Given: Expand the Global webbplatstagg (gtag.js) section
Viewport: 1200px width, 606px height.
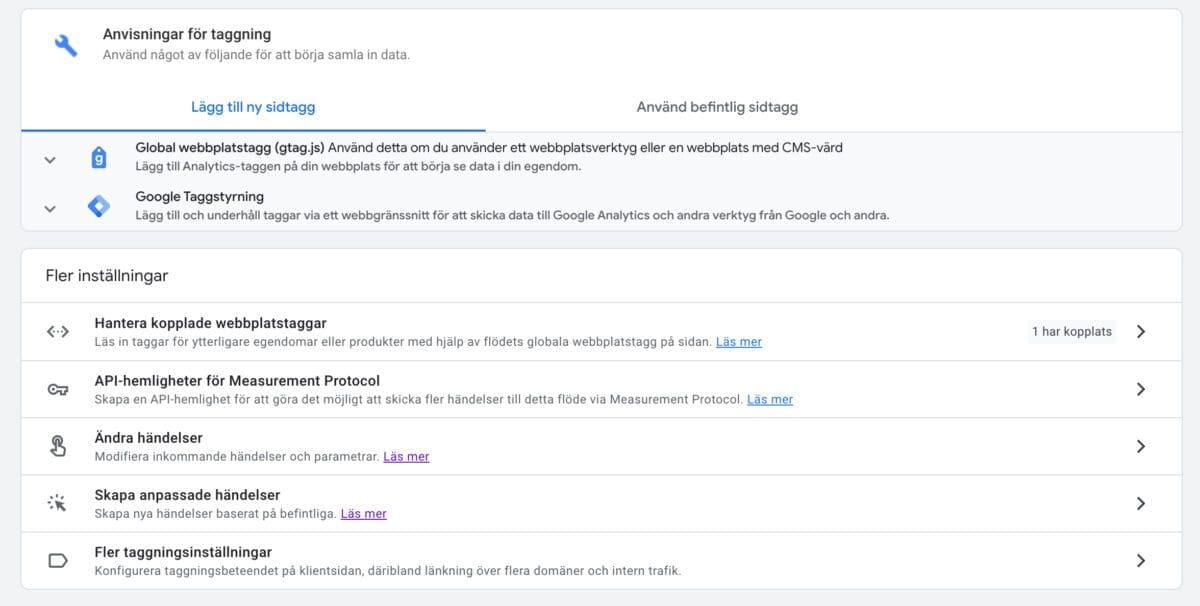Looking at the screenshot, I should [50, 160].
